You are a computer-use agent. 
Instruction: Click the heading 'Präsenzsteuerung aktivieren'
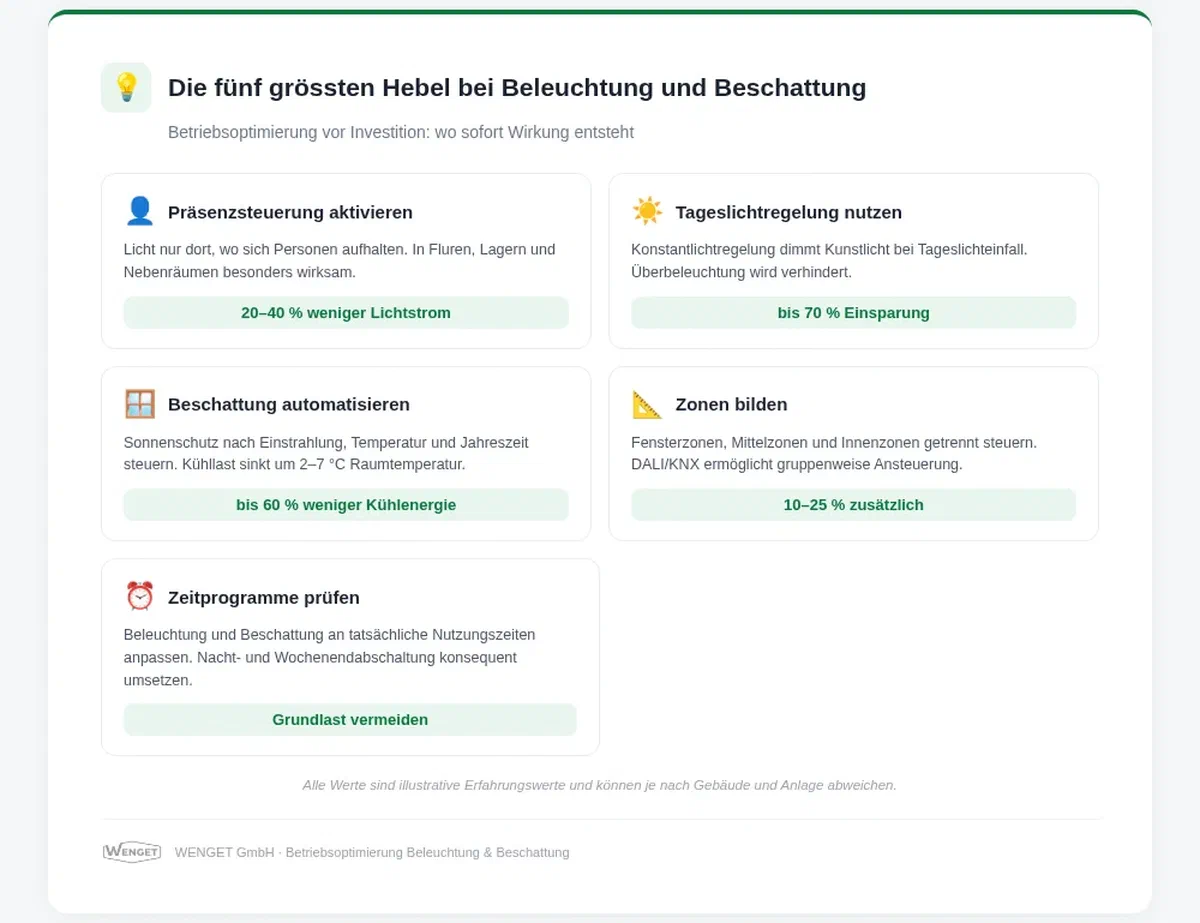click(x=290, y=212)
